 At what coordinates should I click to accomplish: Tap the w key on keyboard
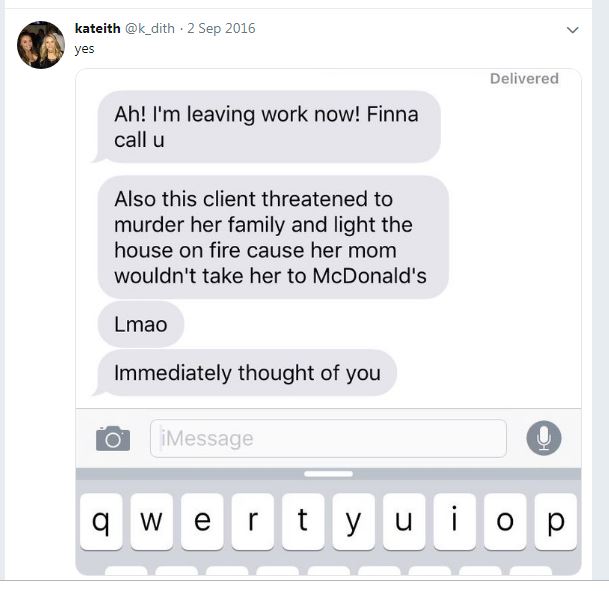(151, 521)
